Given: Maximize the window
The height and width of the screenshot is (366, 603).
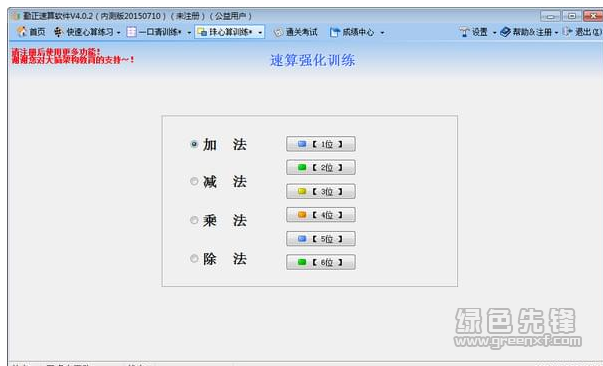Looking at the screenshot, I should click(572, 16).
